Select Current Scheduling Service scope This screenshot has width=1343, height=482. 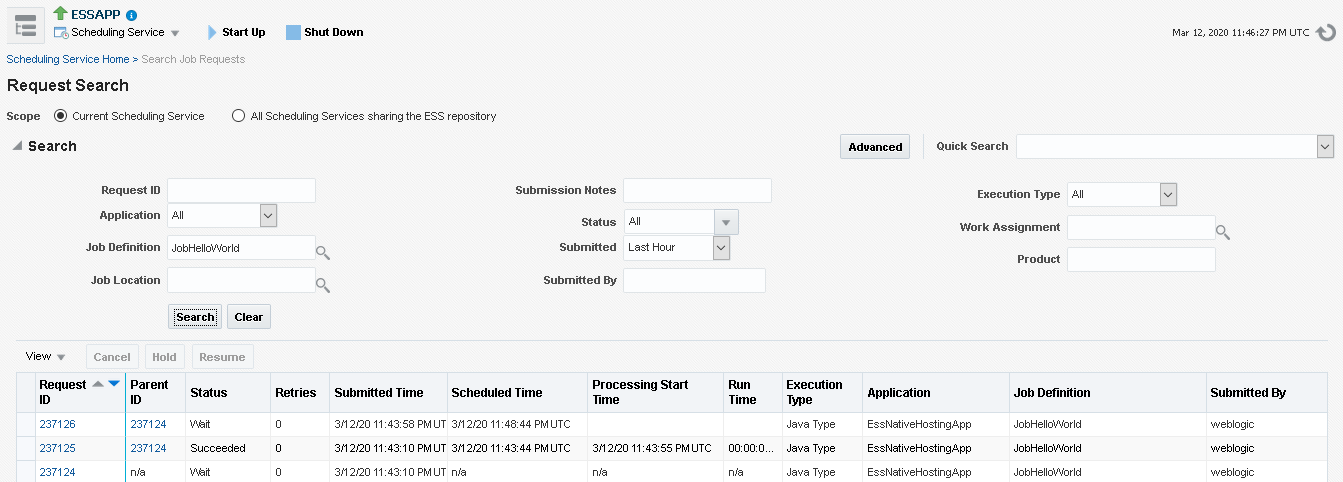(x=61, y=116)
